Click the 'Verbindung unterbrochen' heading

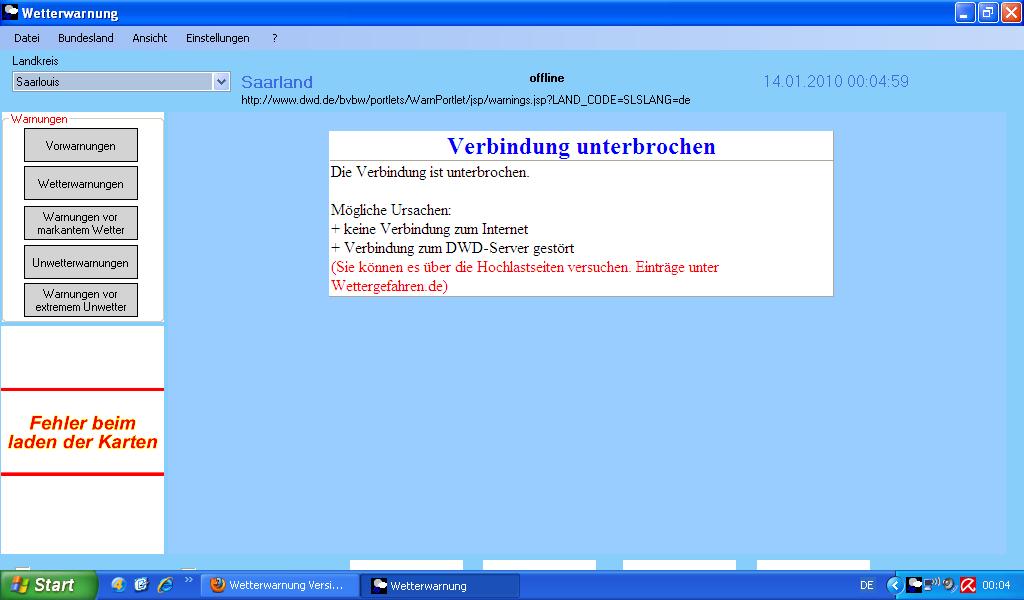[581, 146]
